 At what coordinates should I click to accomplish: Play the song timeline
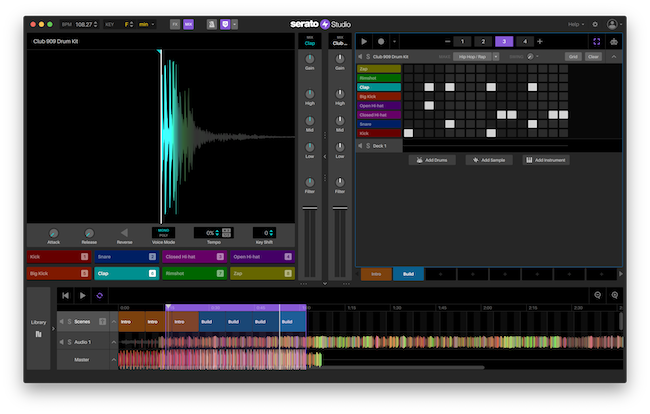(82, 295)
